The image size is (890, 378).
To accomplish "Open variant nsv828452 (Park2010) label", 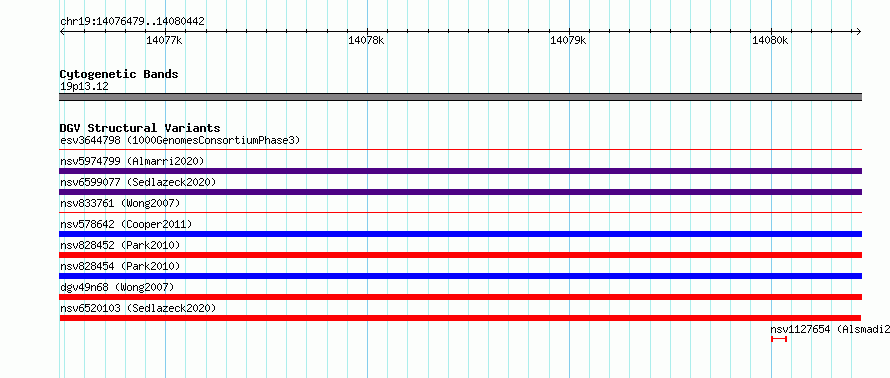I will pyautogui.click(x=120, y=245).
